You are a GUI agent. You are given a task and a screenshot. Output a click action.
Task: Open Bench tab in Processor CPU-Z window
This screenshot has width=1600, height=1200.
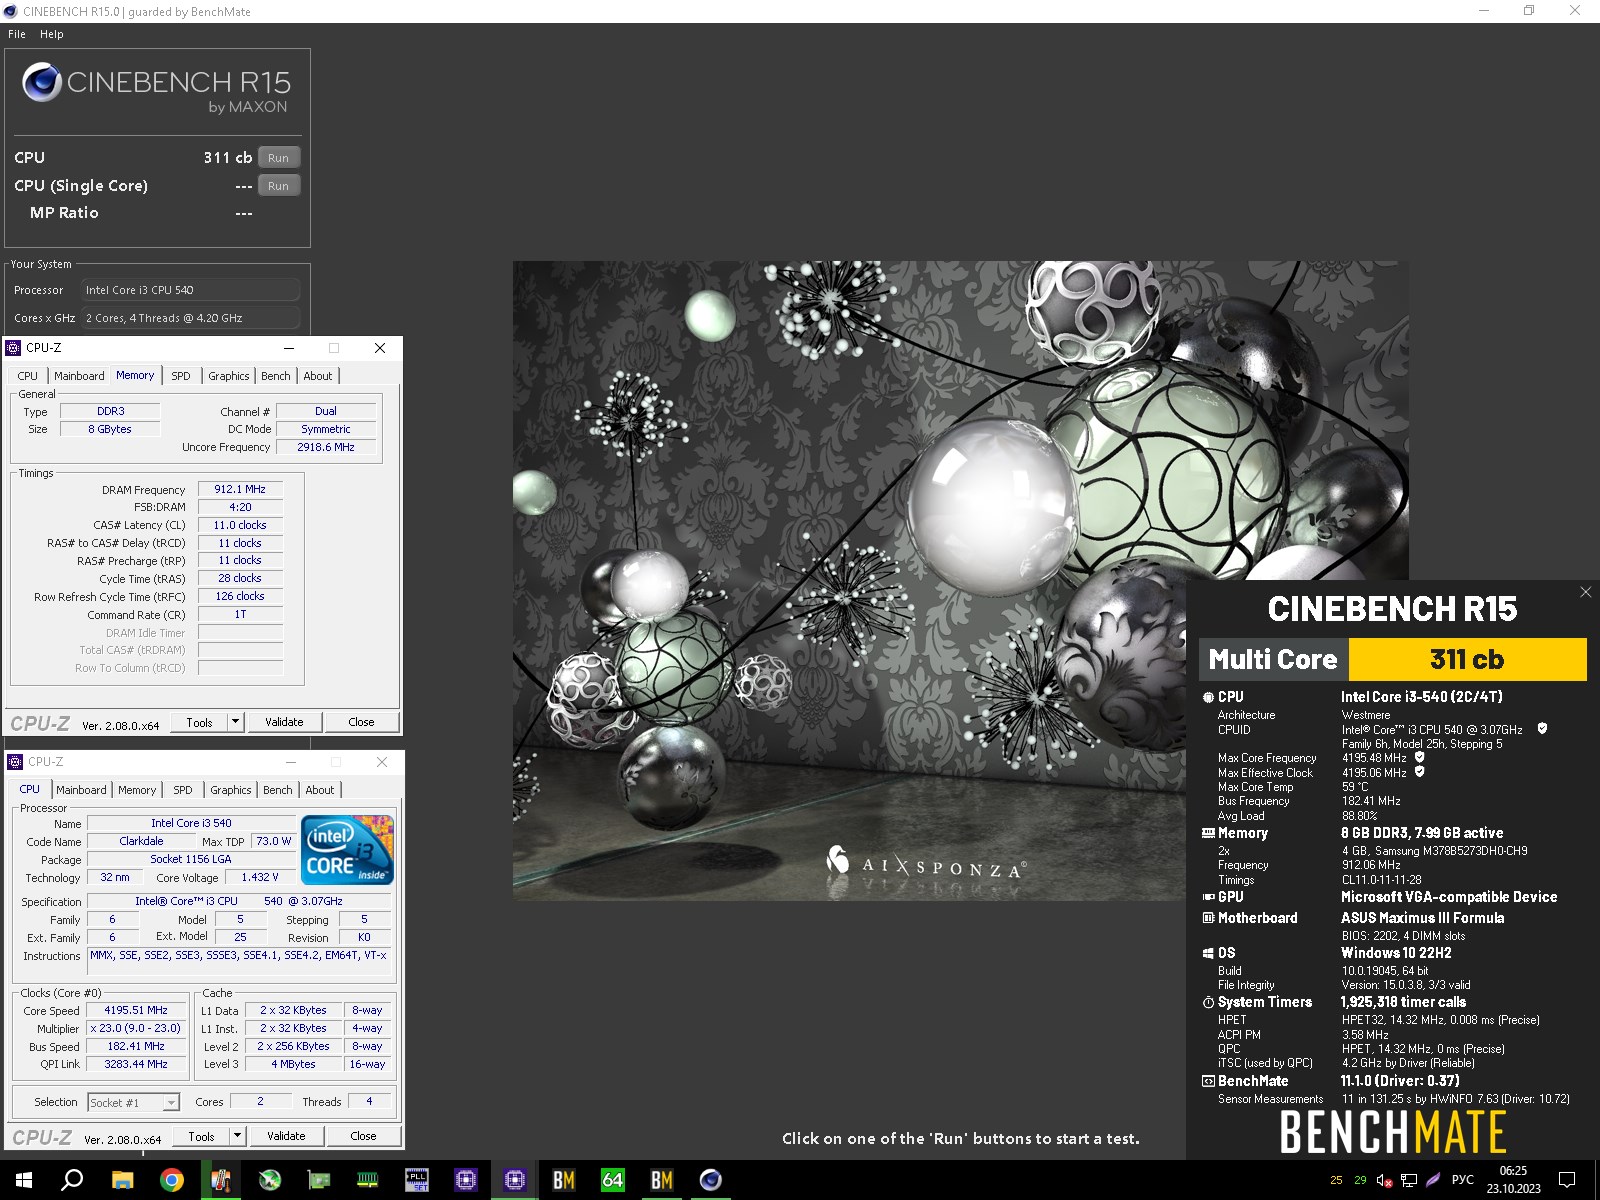tap(278, 790)
